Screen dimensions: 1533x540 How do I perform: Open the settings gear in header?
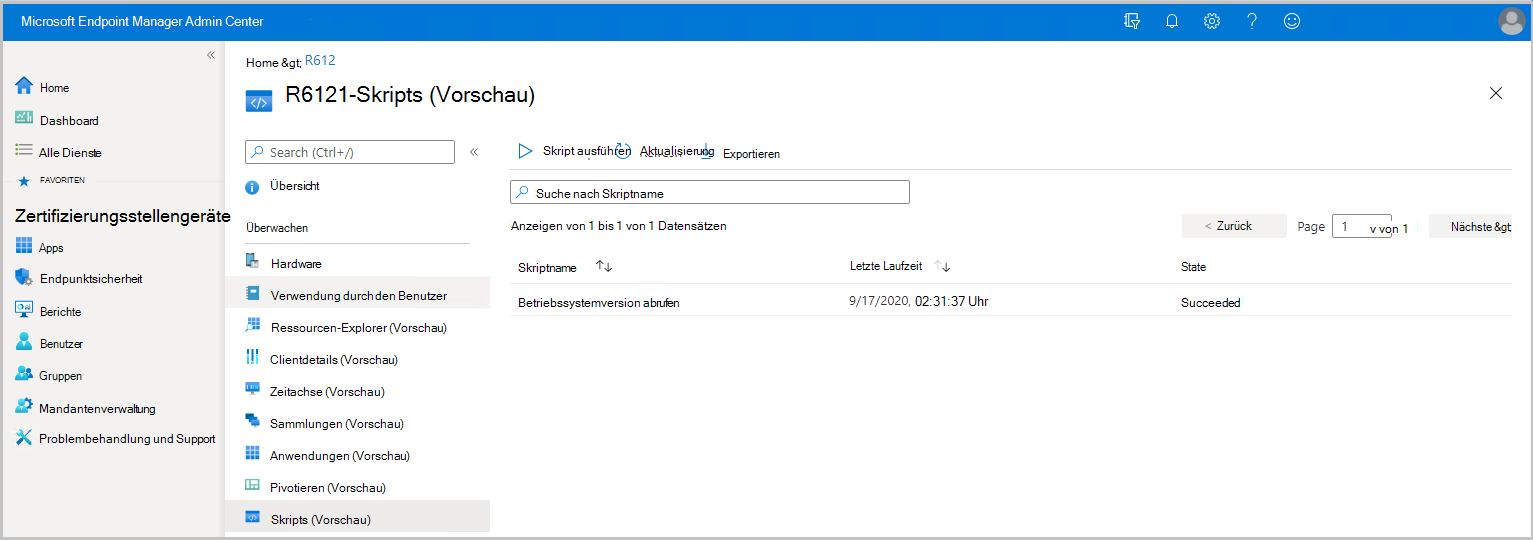[1212, 21]
